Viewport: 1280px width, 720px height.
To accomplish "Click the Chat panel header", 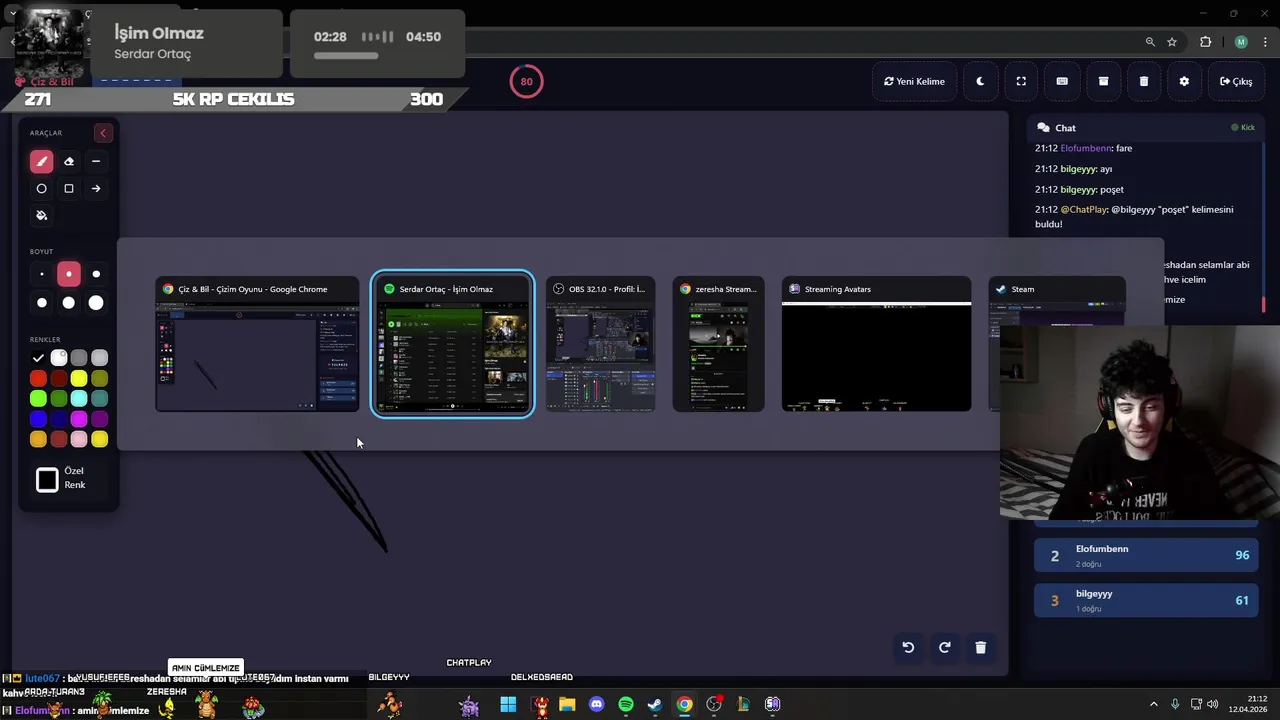I will point(1146,128).
